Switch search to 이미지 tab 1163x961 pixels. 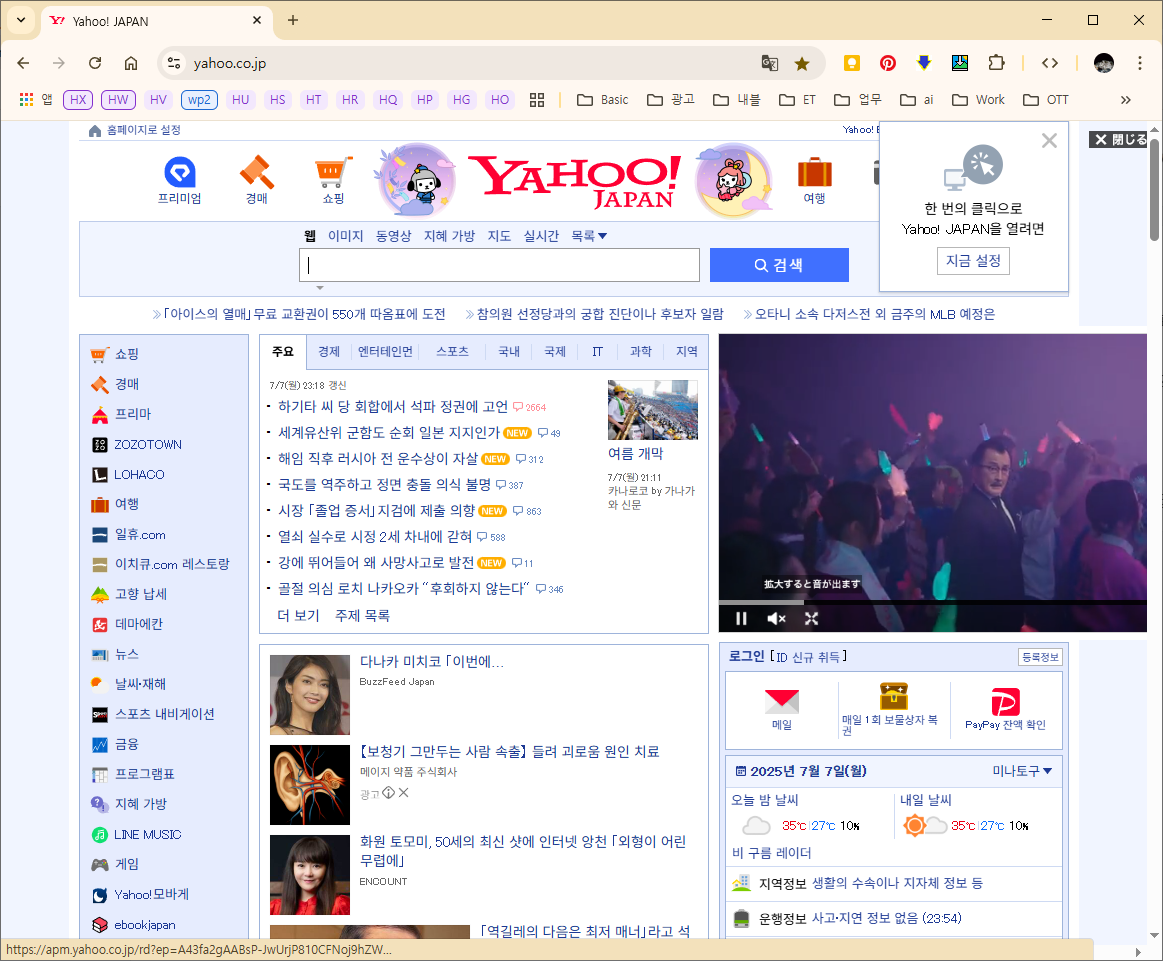click(346, 236)
